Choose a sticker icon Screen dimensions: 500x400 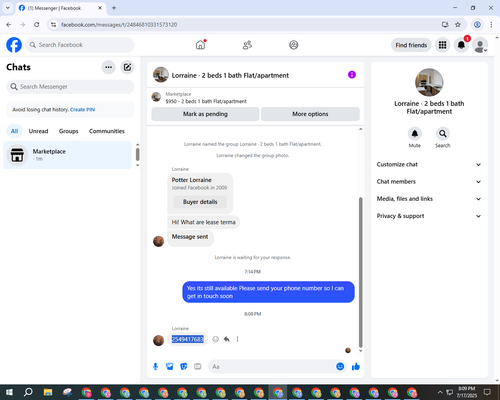[184, 367]
